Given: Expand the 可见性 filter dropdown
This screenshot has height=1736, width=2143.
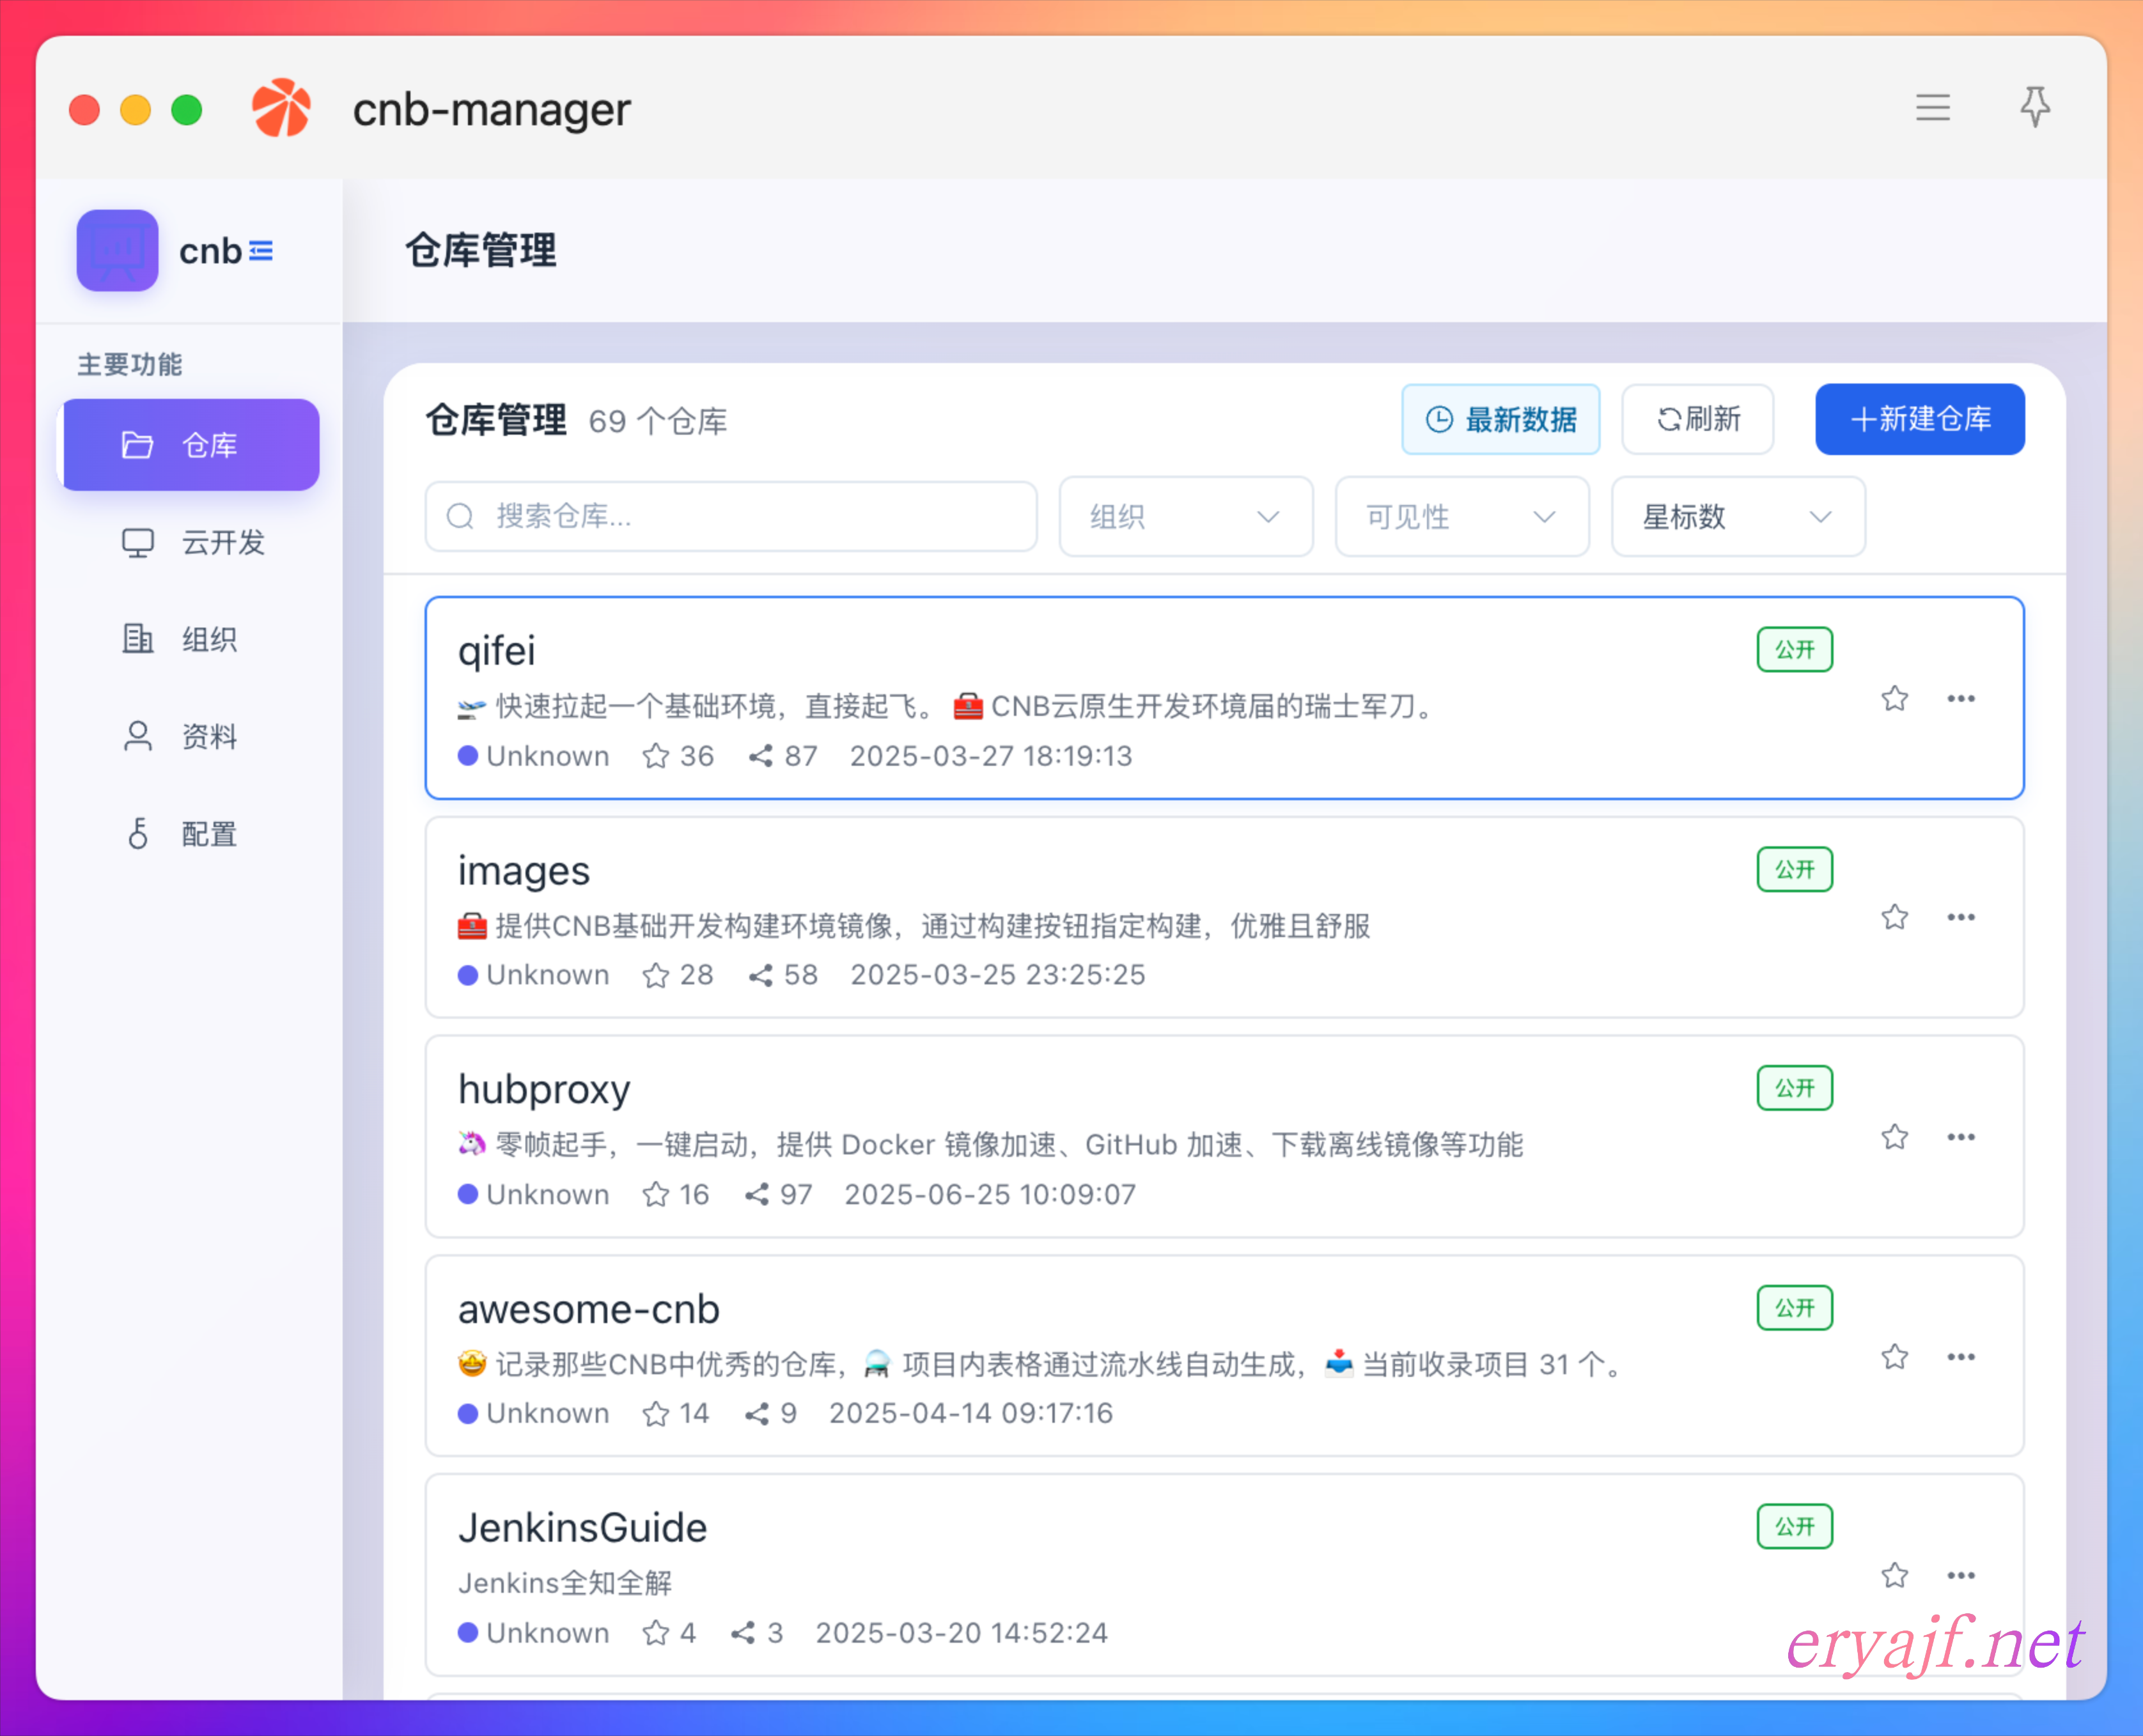Looking at the screenshot, I should pos(1461,517).
